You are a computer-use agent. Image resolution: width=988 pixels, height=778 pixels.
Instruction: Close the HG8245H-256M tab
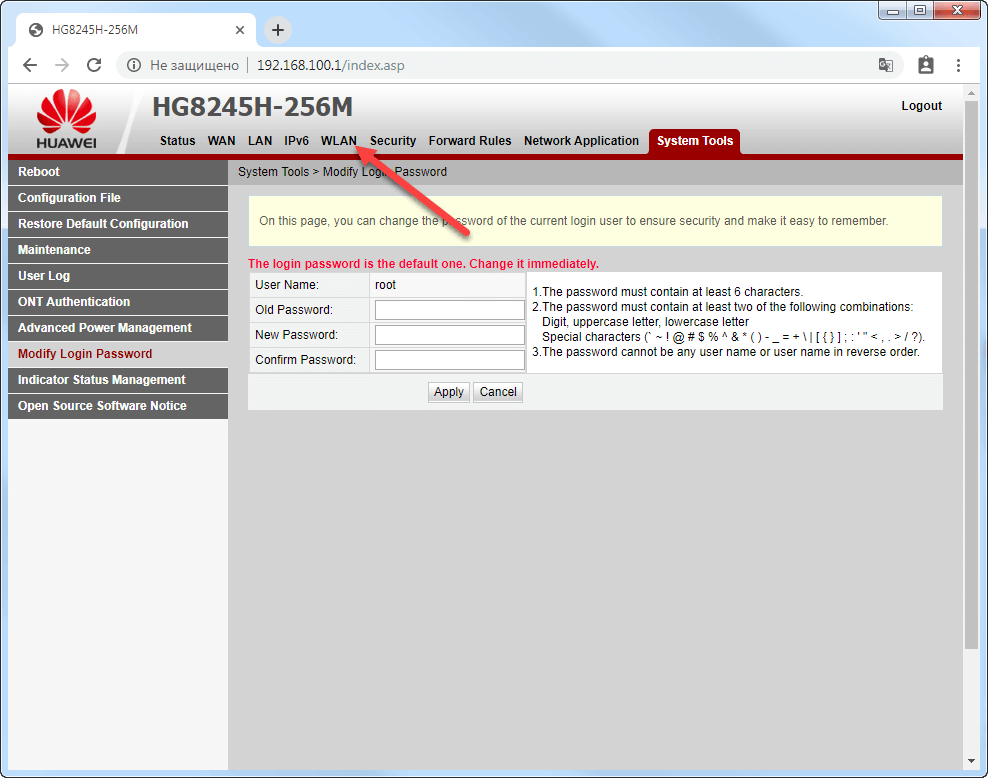(240, 30)
